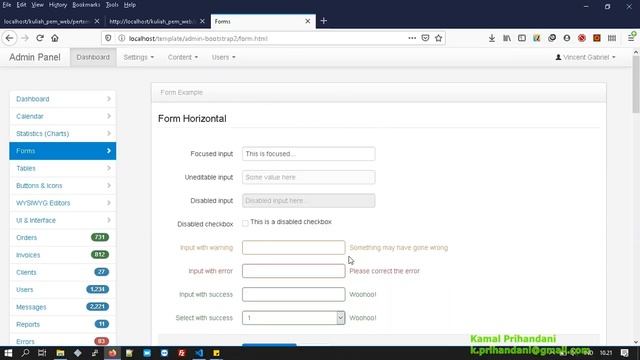Toggle the disabled checkbox
This screenshot has width=640, height=360.
click(x=245, y=223)
